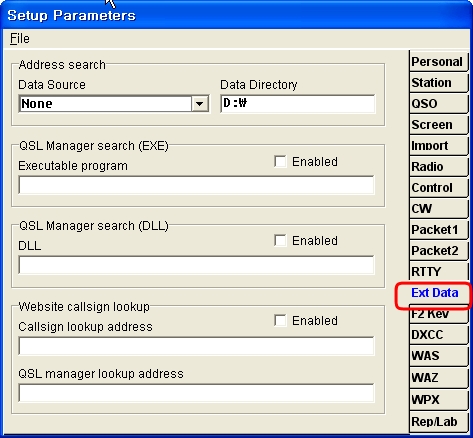Switch to the Control tab

coord(438,188)
